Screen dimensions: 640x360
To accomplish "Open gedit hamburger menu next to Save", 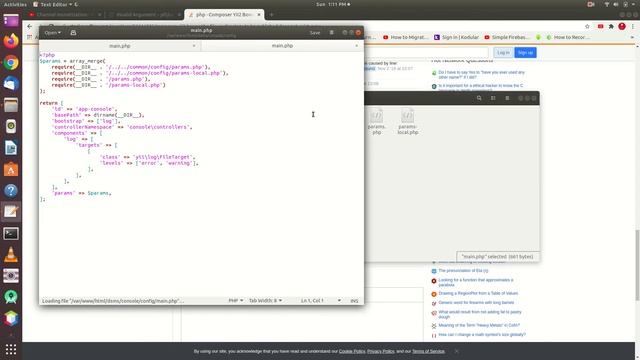I will (x=331, y=33).
